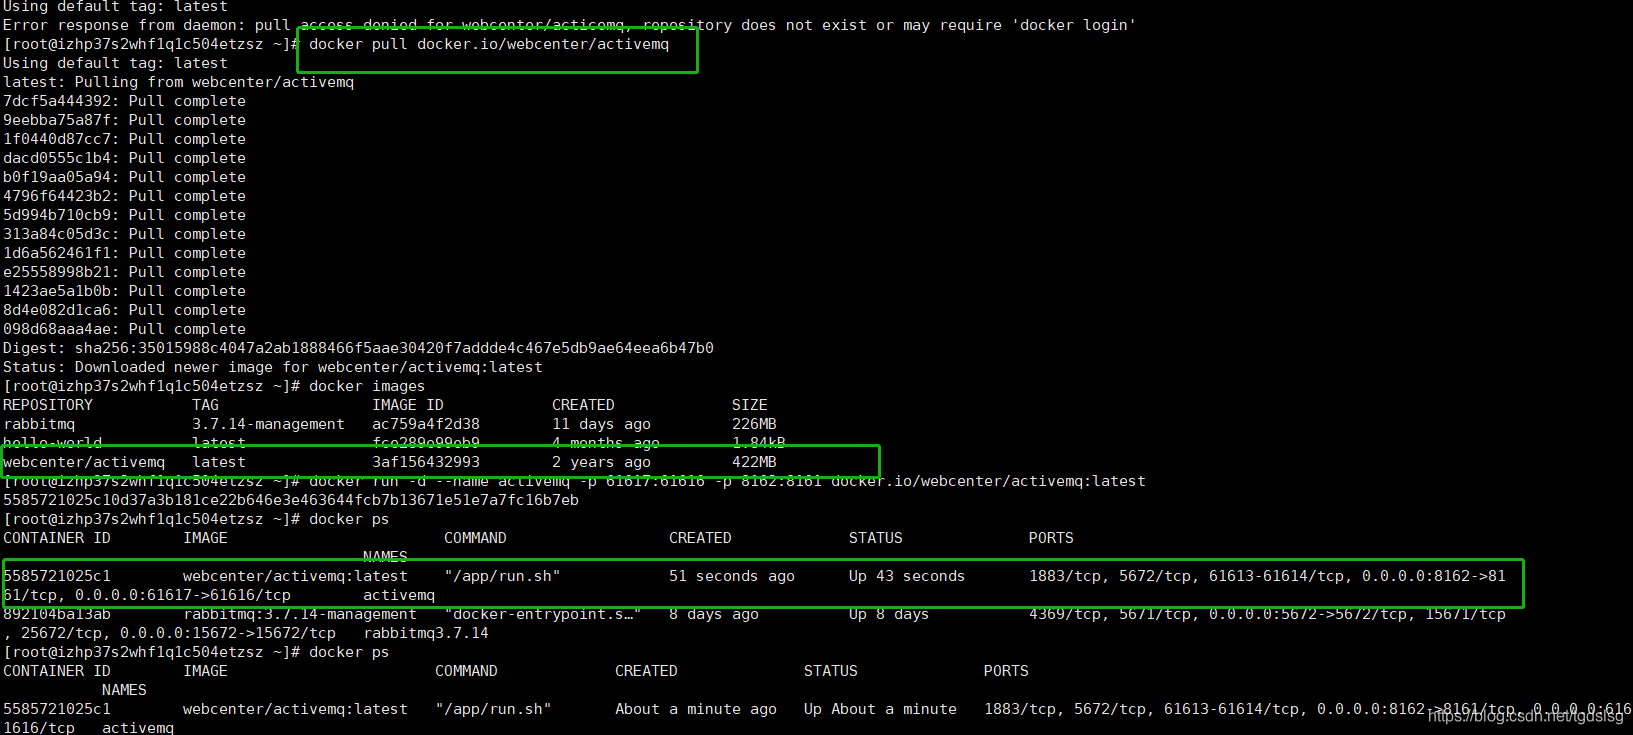Screen dimensions: 1633x735
Task: Select layer hash 1f0440d87cc7
Action: pos(57,139)
